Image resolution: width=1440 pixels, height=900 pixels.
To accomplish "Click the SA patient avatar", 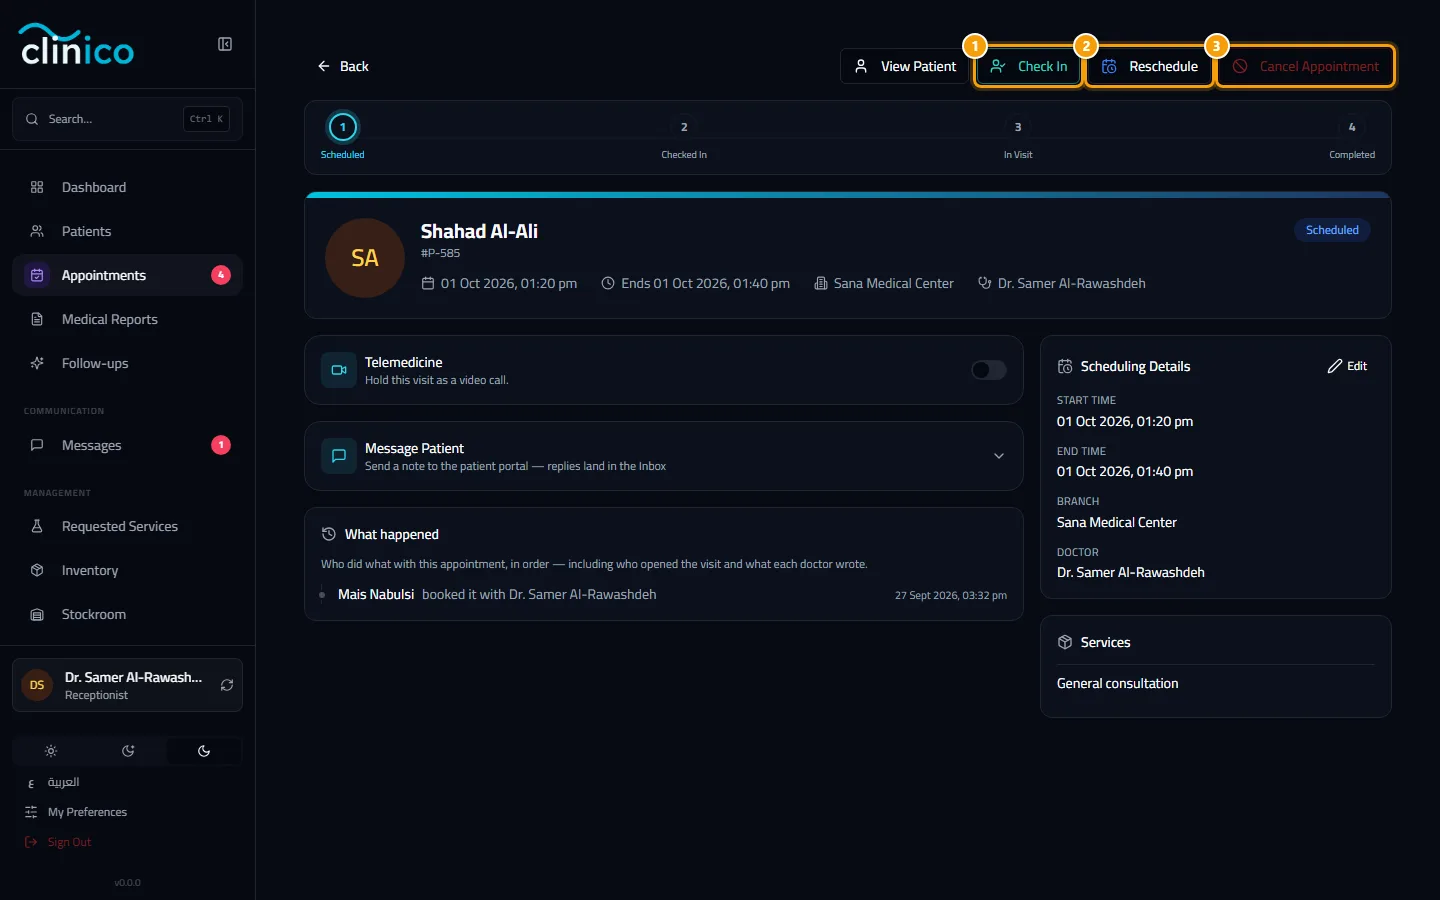I will pos(365,258).
